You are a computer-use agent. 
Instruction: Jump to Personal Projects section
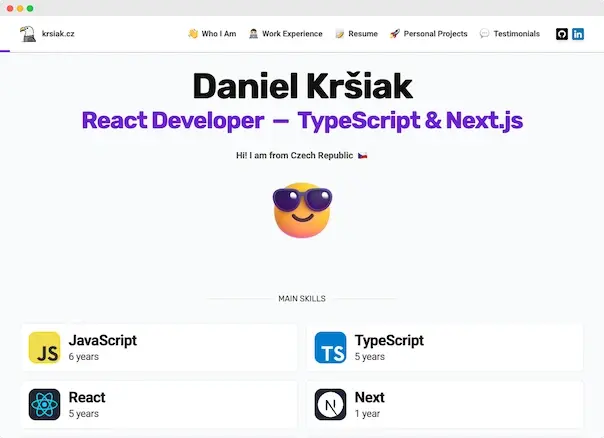pos(435,34)
